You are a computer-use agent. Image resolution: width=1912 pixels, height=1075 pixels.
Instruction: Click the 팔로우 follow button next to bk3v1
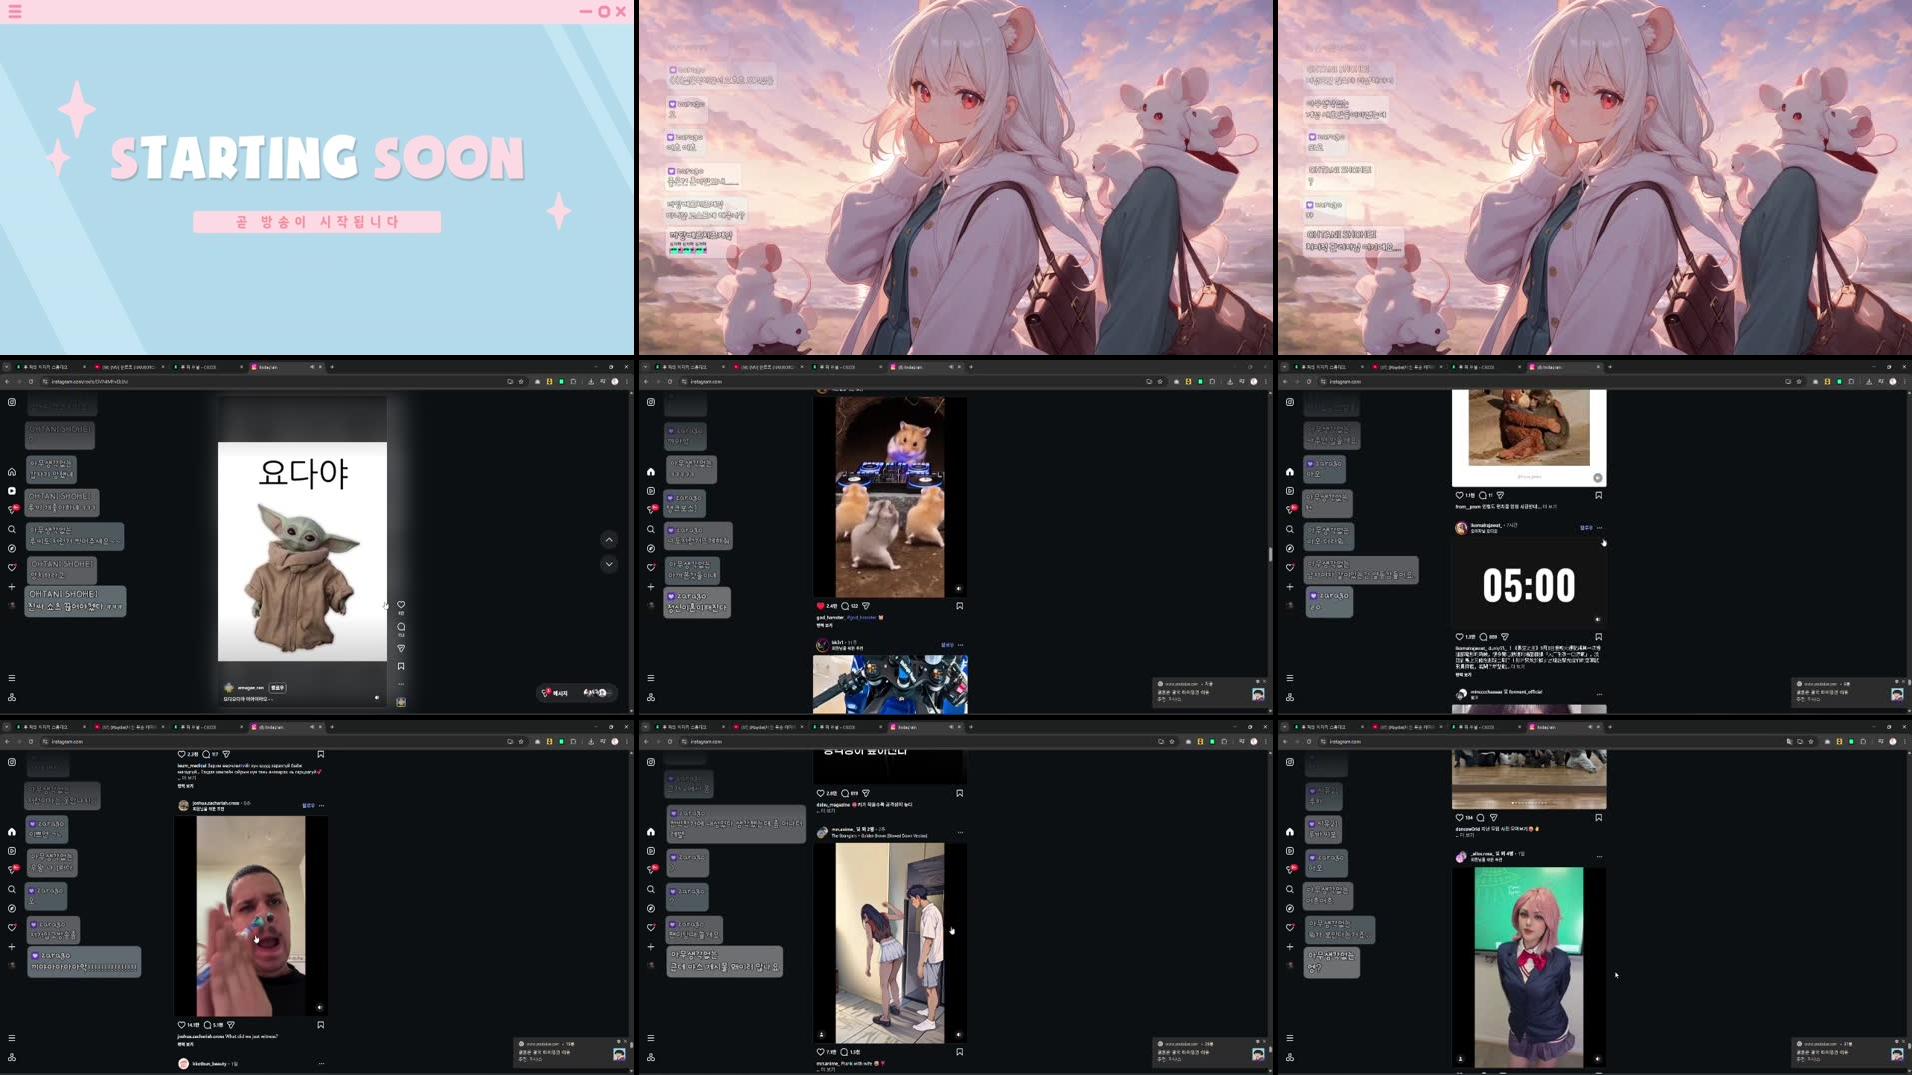[x=947, y=644]
